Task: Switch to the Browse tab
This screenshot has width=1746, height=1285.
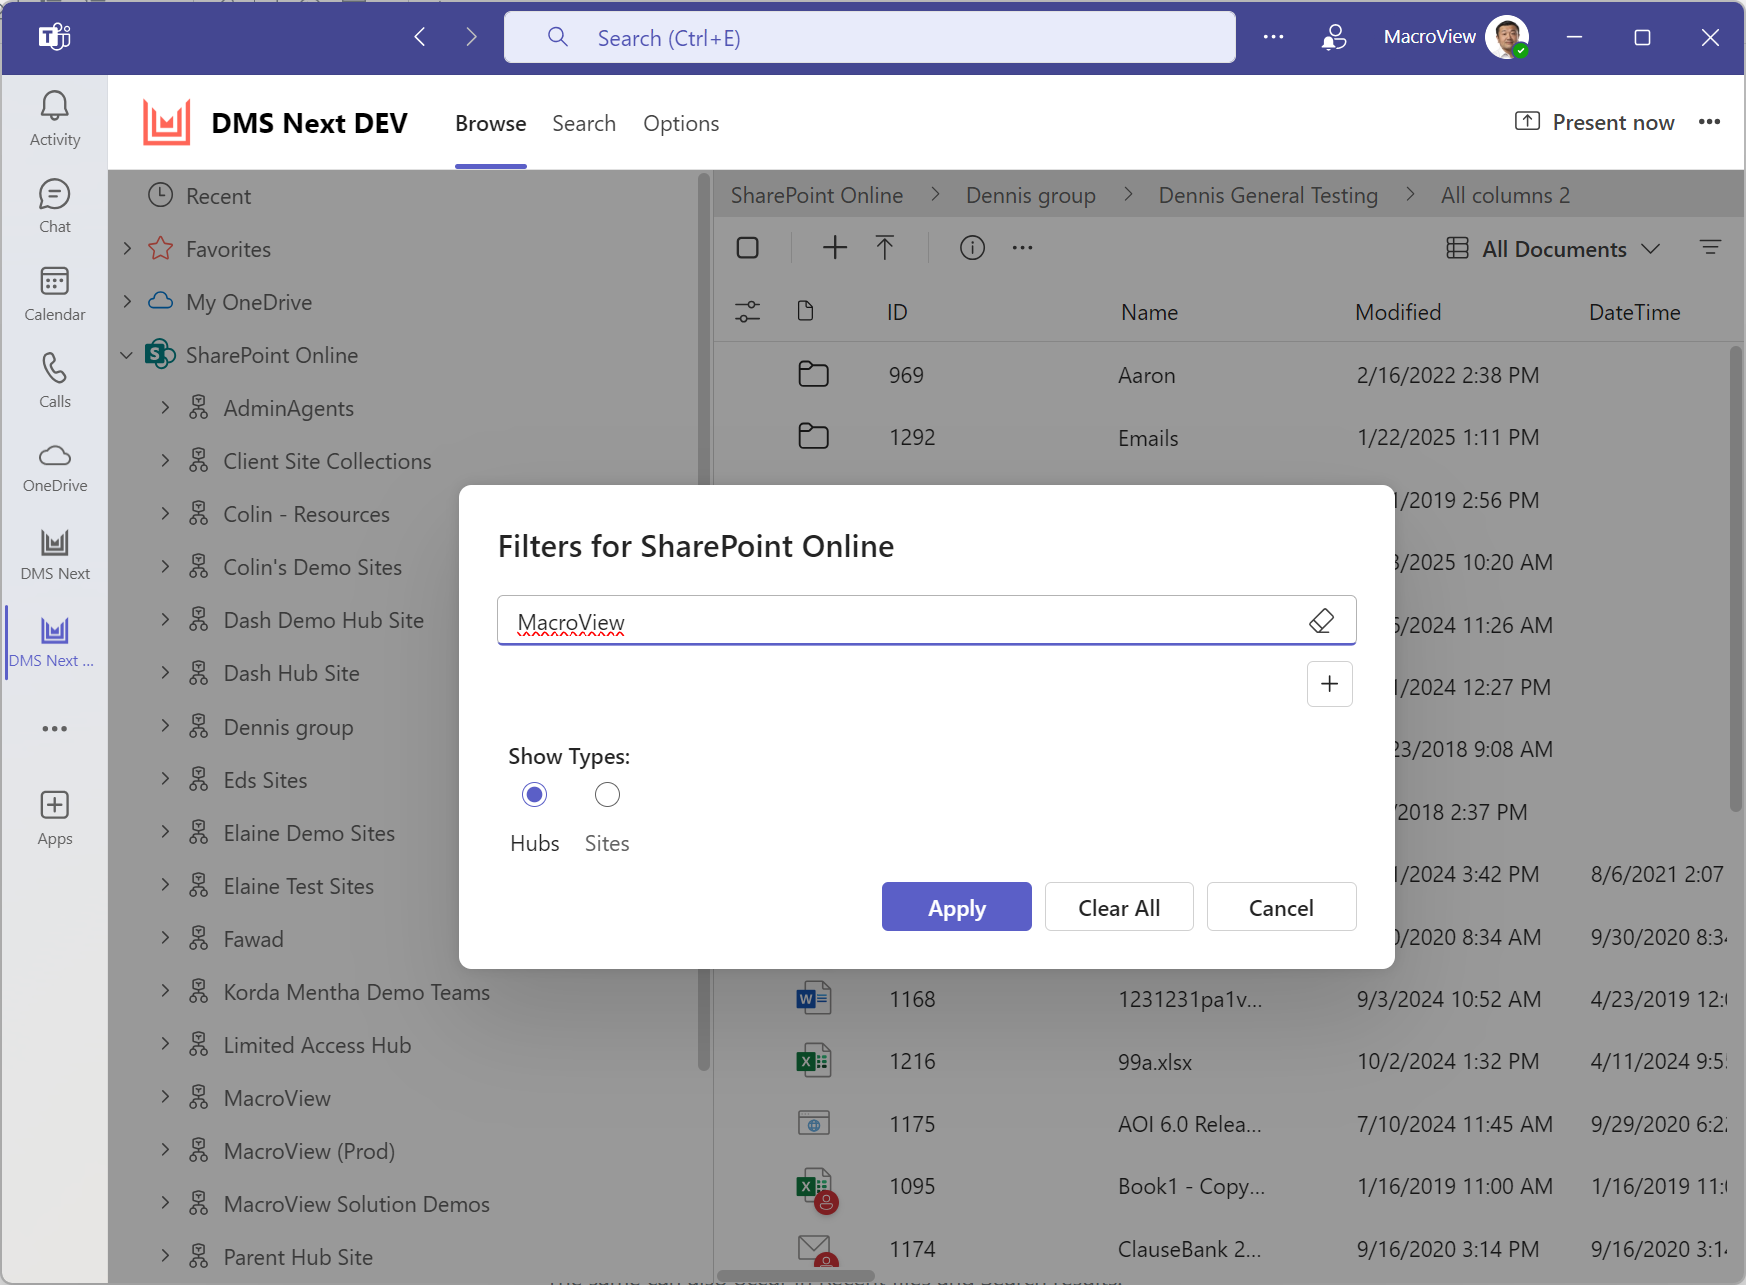Action: coord(490,123)
